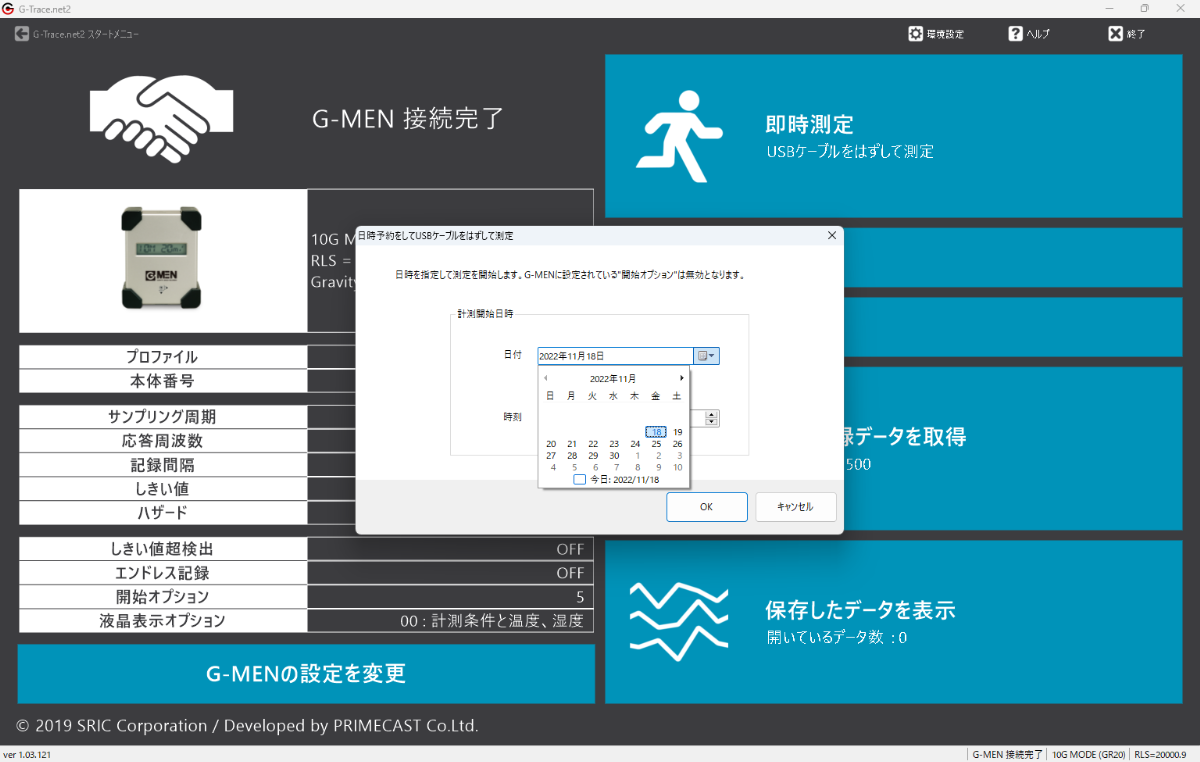Click the G-MENの設定を変更 button
The image size is (1200, 762).
coord(306,673)
